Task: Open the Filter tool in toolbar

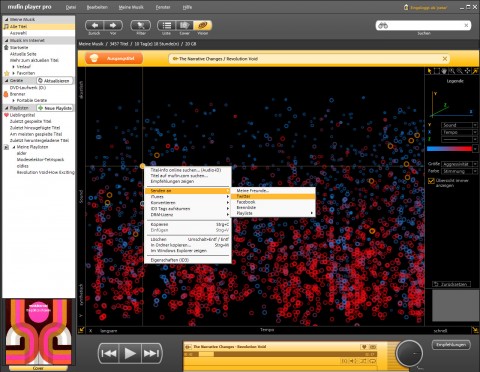Action: tap(141, 25)
